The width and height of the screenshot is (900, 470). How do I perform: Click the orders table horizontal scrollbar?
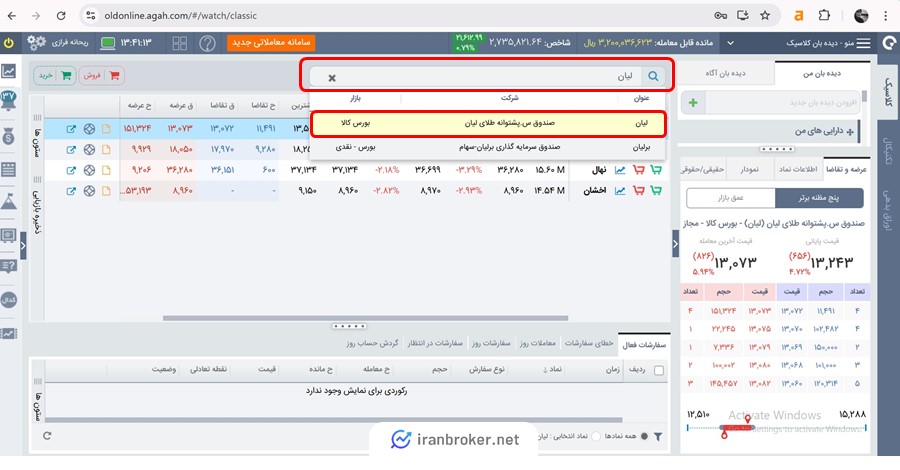coord(333,420)
